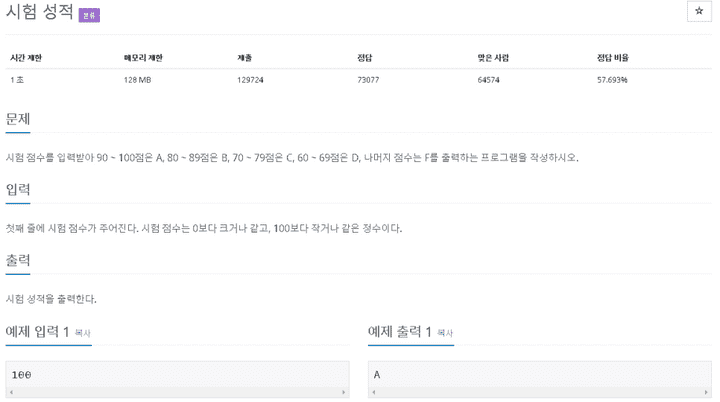Viewport: 720px width, 402px height.
Task: Click the 입력 section heading
Action: pyautogui.click(x=18, y=189)
